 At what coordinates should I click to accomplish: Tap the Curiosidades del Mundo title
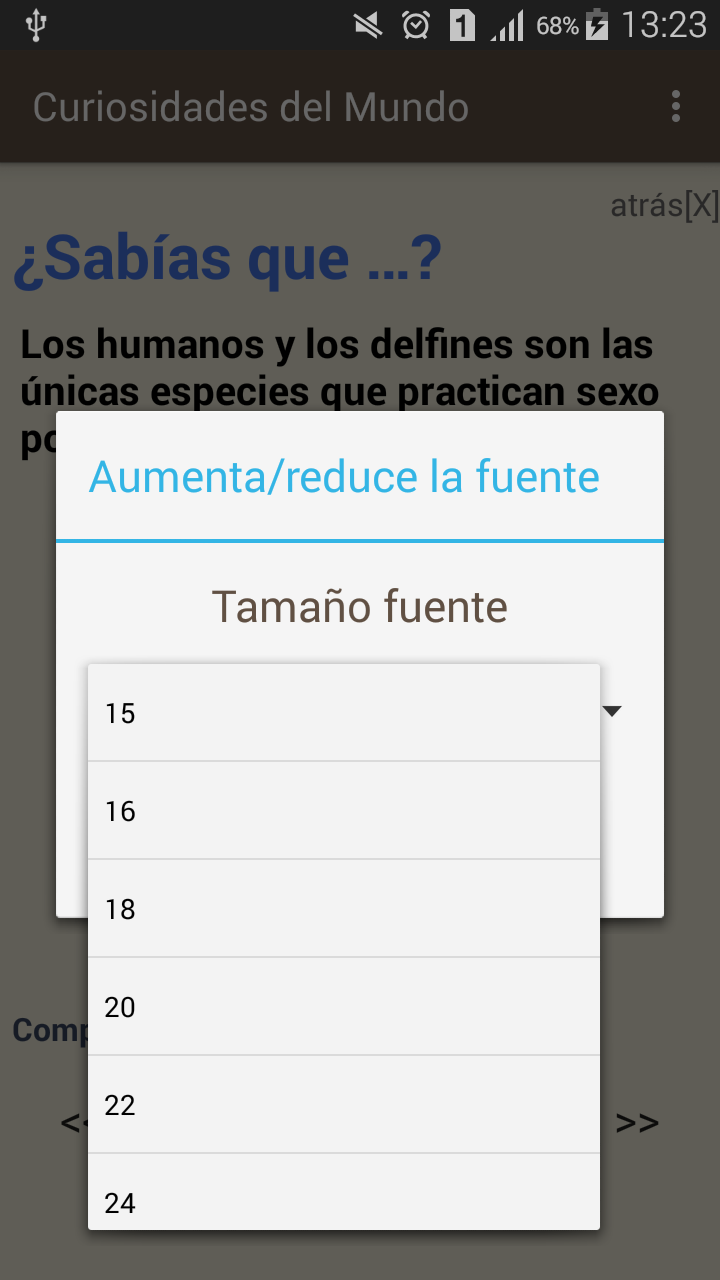click(x=251, y=107)
